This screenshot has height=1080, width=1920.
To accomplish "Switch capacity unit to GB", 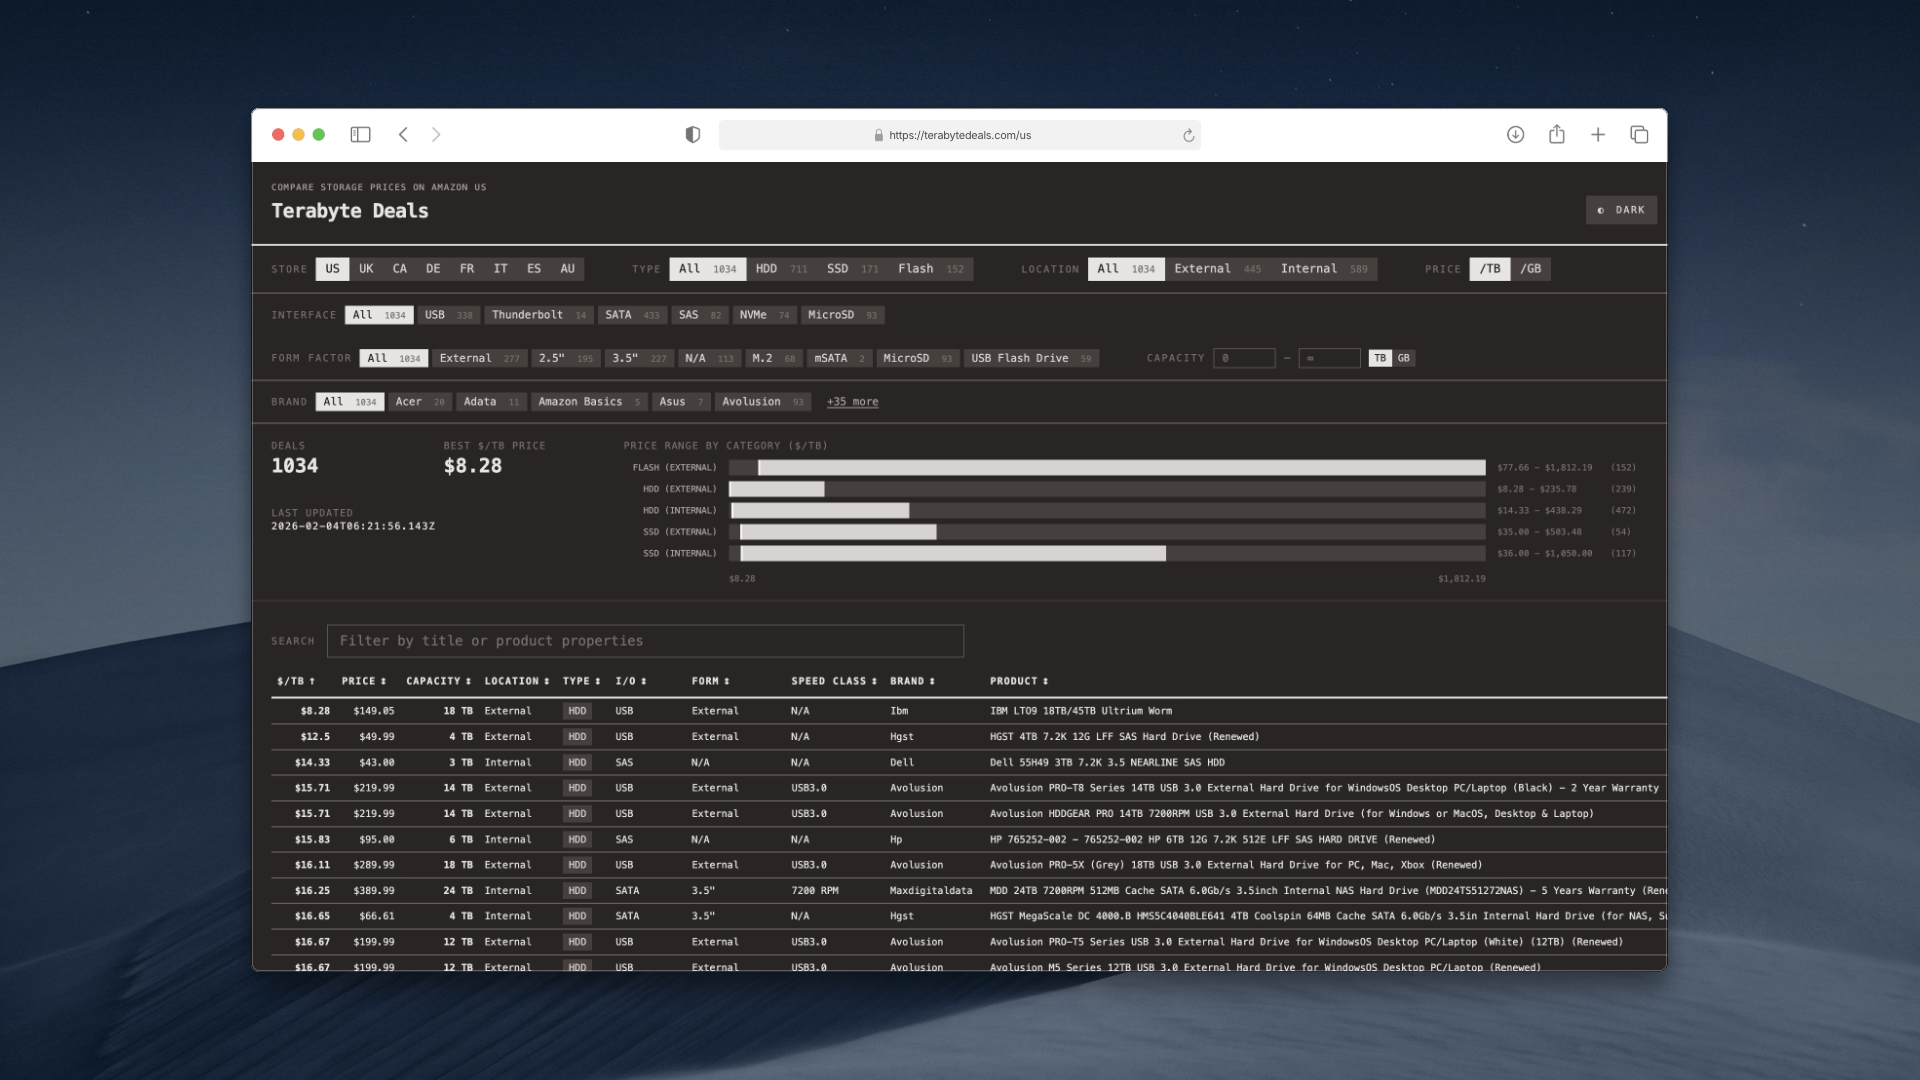I will (1406, 357).
